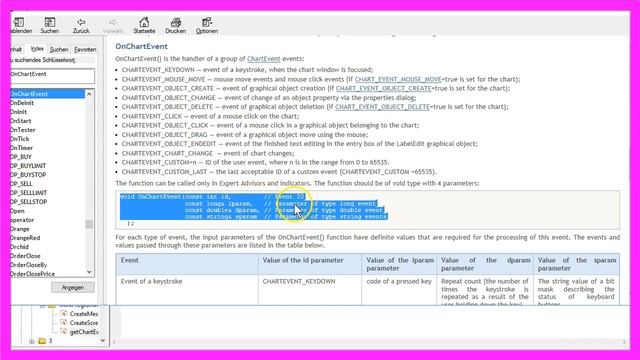This screenshot has width=640, height=360.
Task: Click the Suchen toolbar icon
Action: 50,25
